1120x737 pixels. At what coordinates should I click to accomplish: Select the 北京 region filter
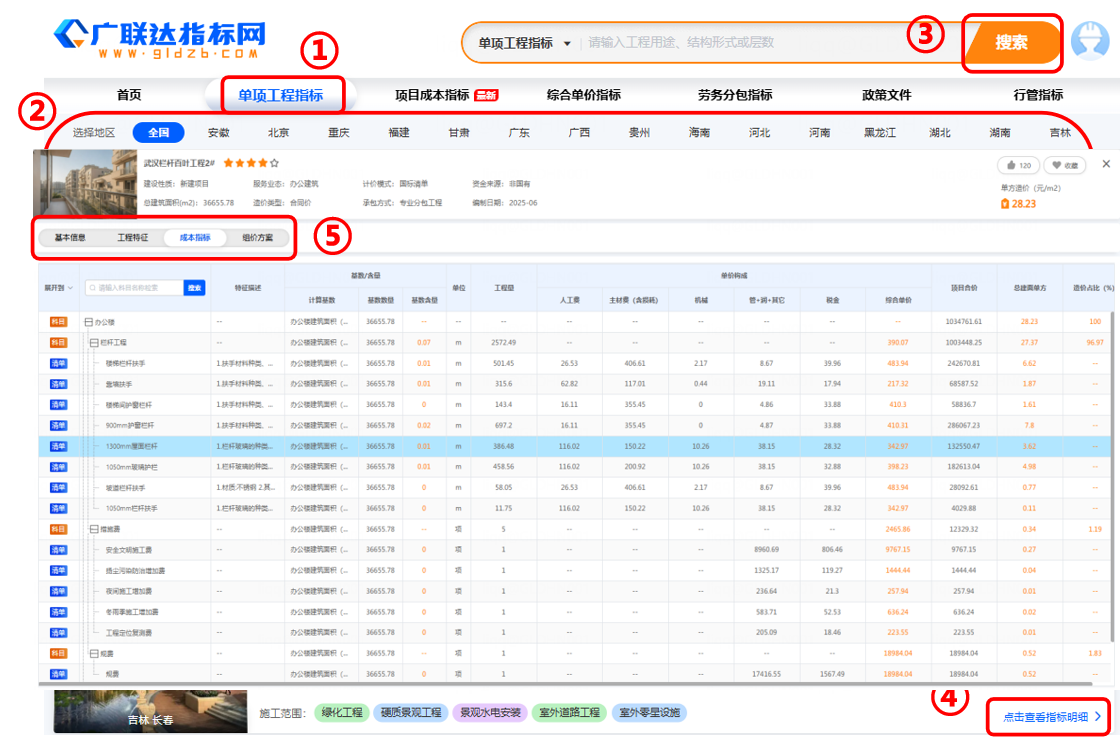(x=279, y=133)
